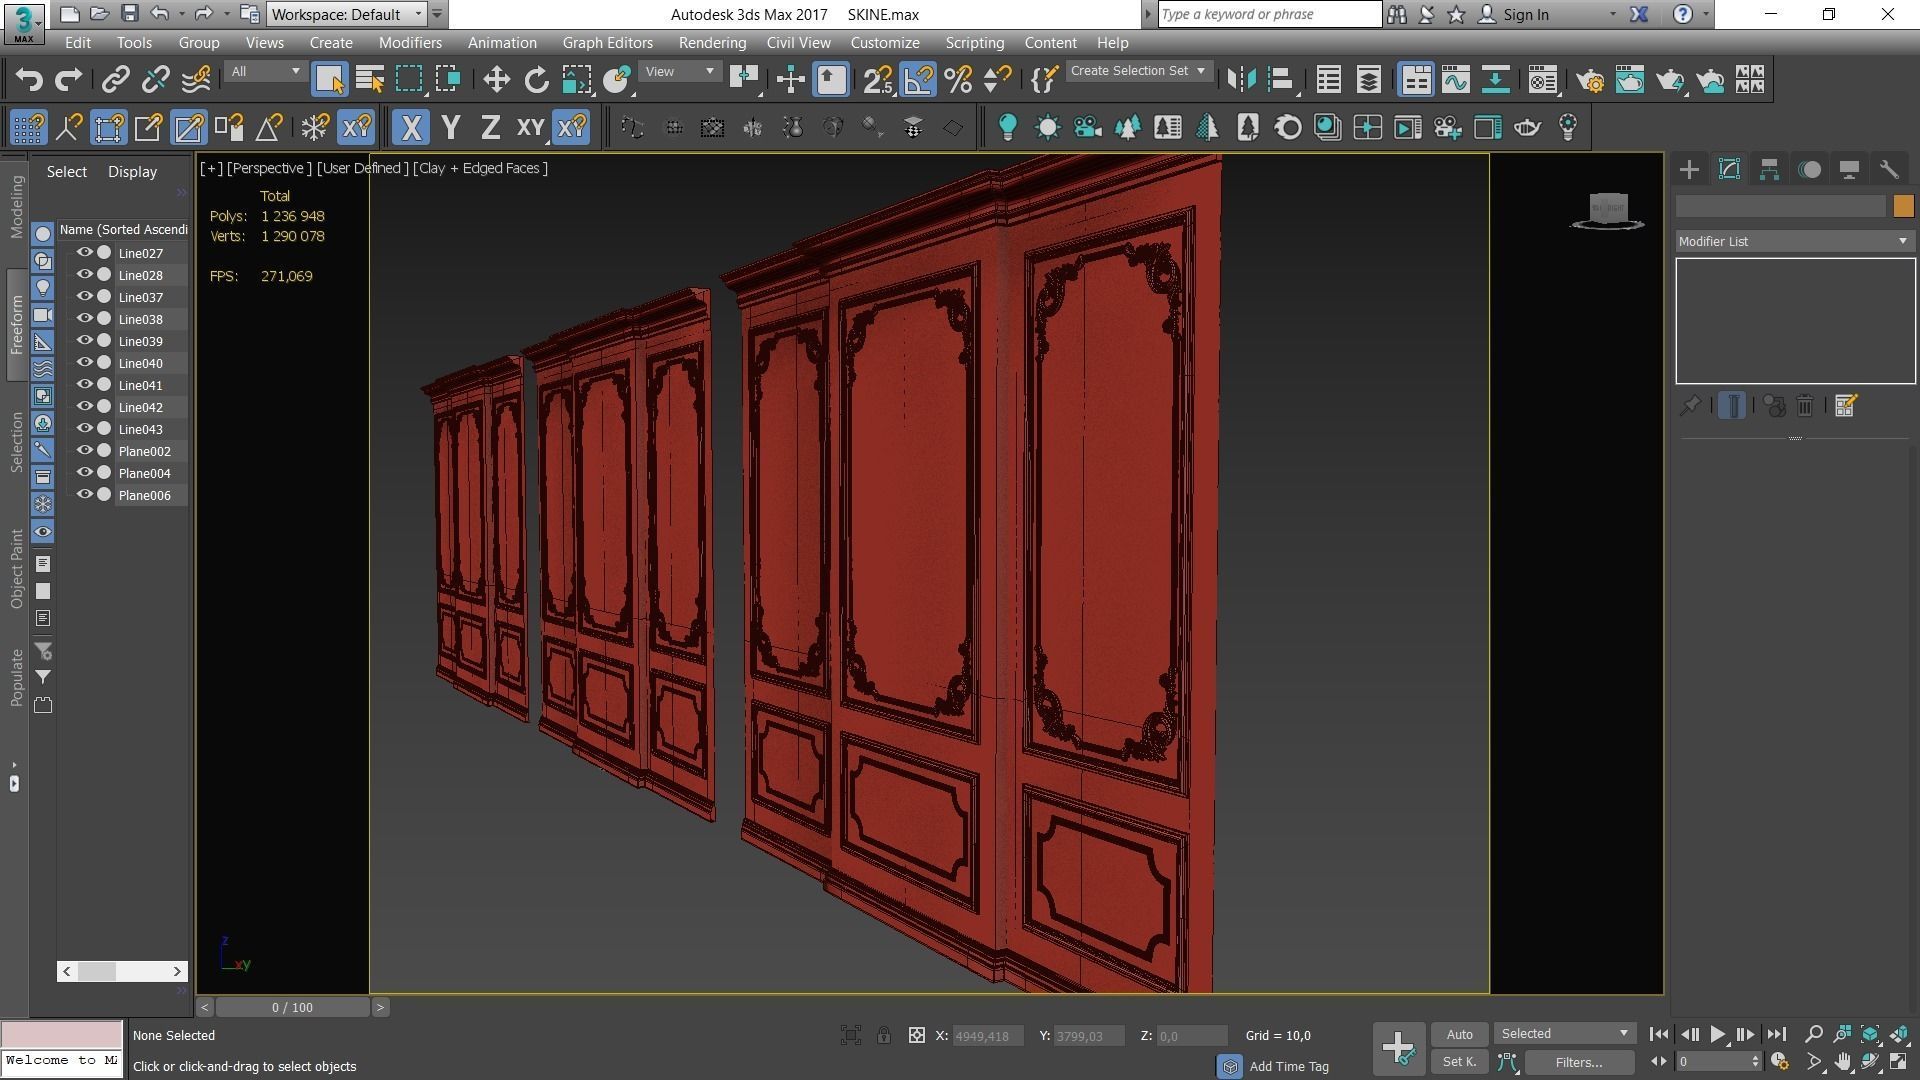
Task: Click the Filters... button
Action: [1579, 1062]
